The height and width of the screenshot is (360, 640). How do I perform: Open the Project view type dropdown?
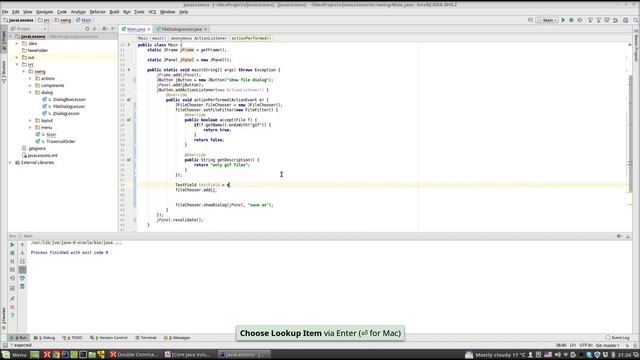(29, 29)
